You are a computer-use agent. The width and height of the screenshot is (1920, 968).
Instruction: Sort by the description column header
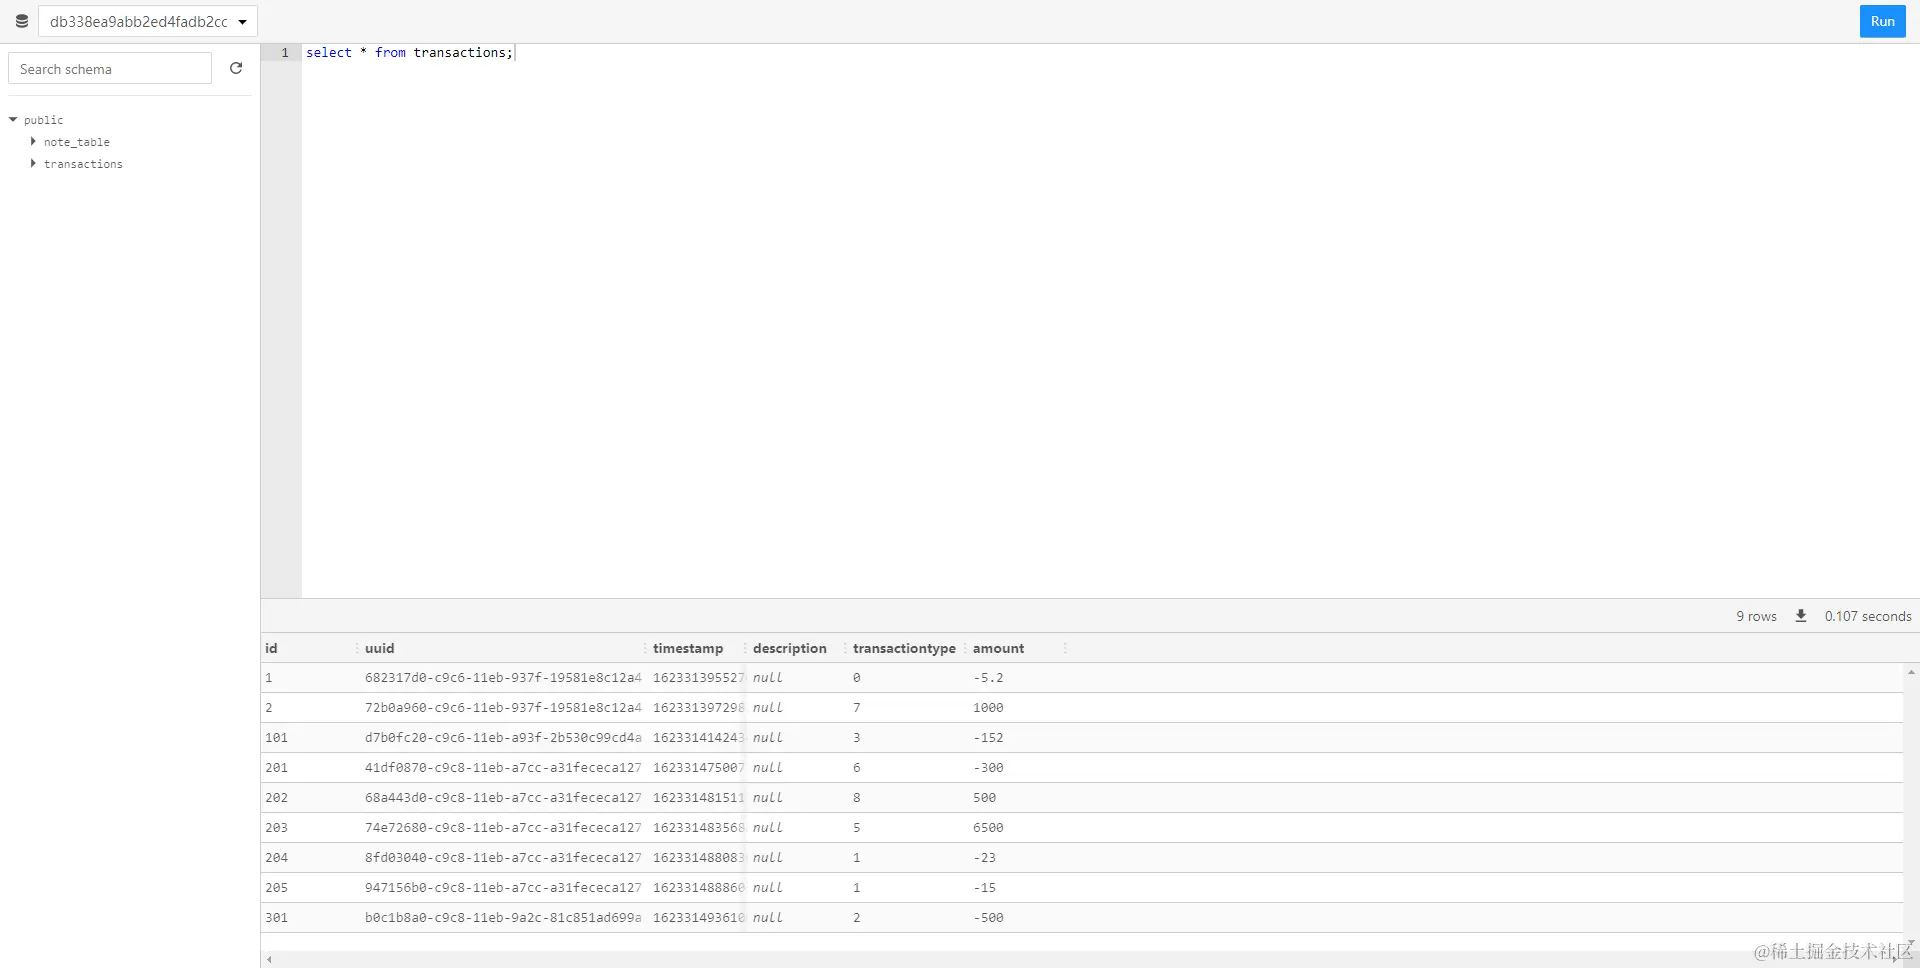point(789,648)
